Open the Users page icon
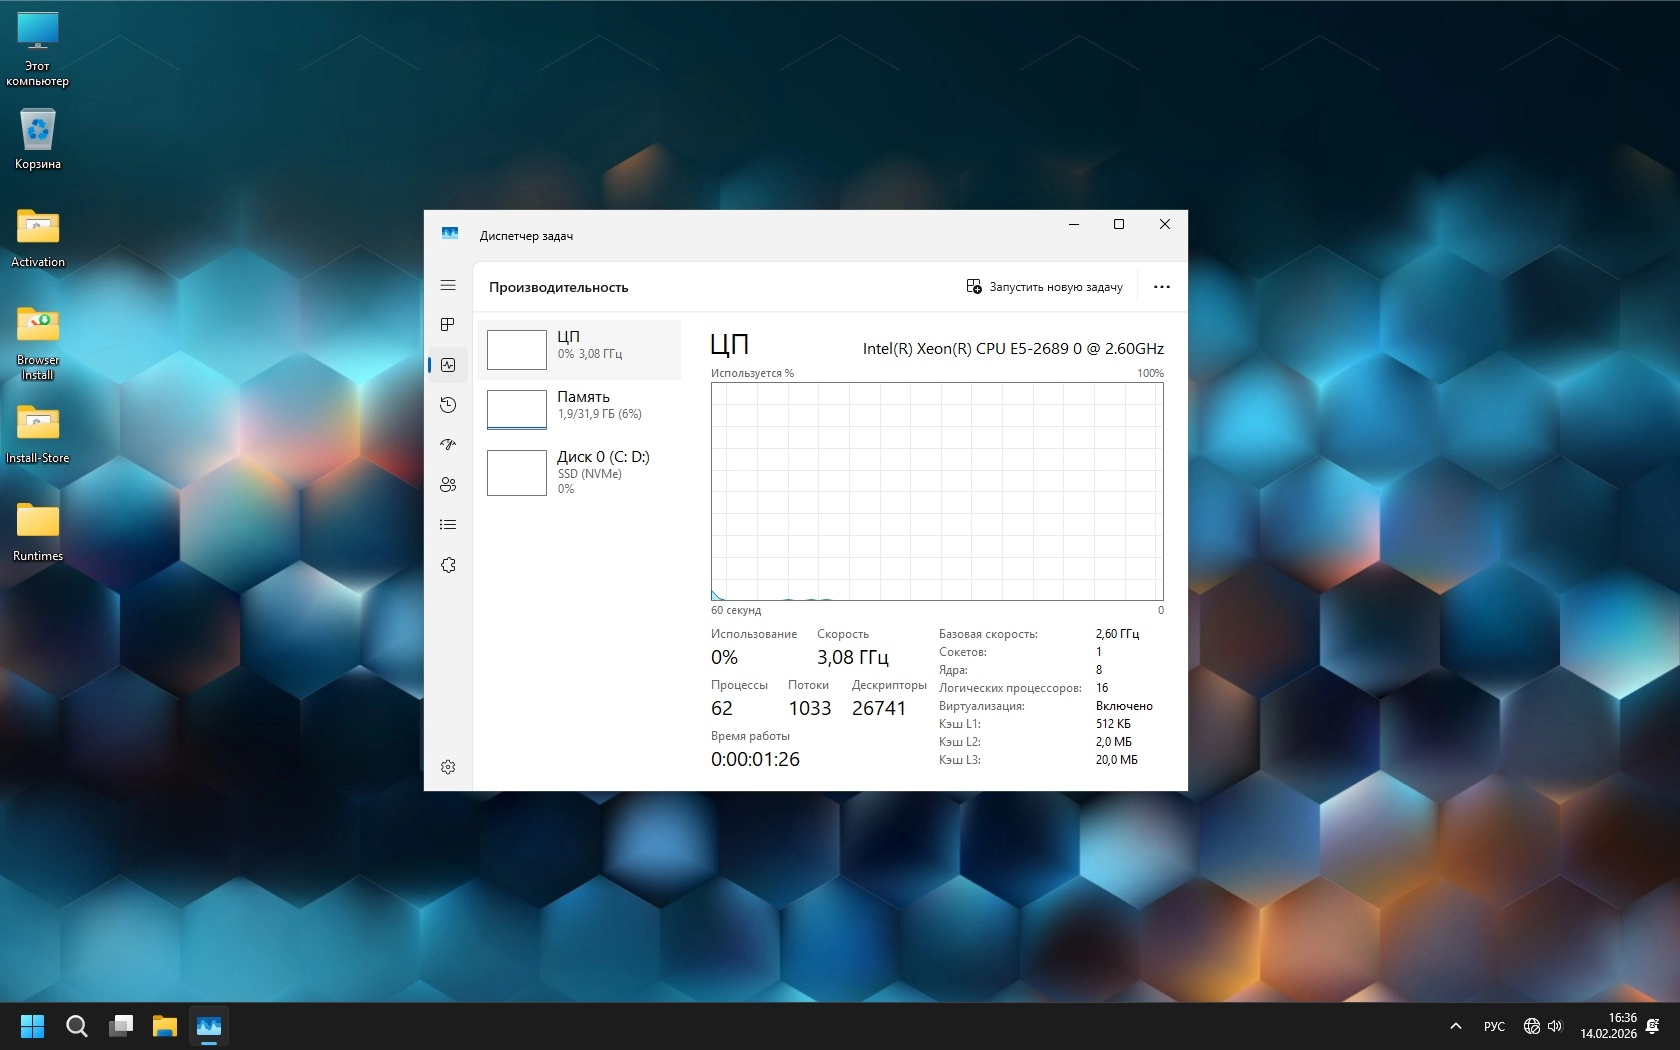This screenshot has height=1050, width=1680. coord(448,485)
